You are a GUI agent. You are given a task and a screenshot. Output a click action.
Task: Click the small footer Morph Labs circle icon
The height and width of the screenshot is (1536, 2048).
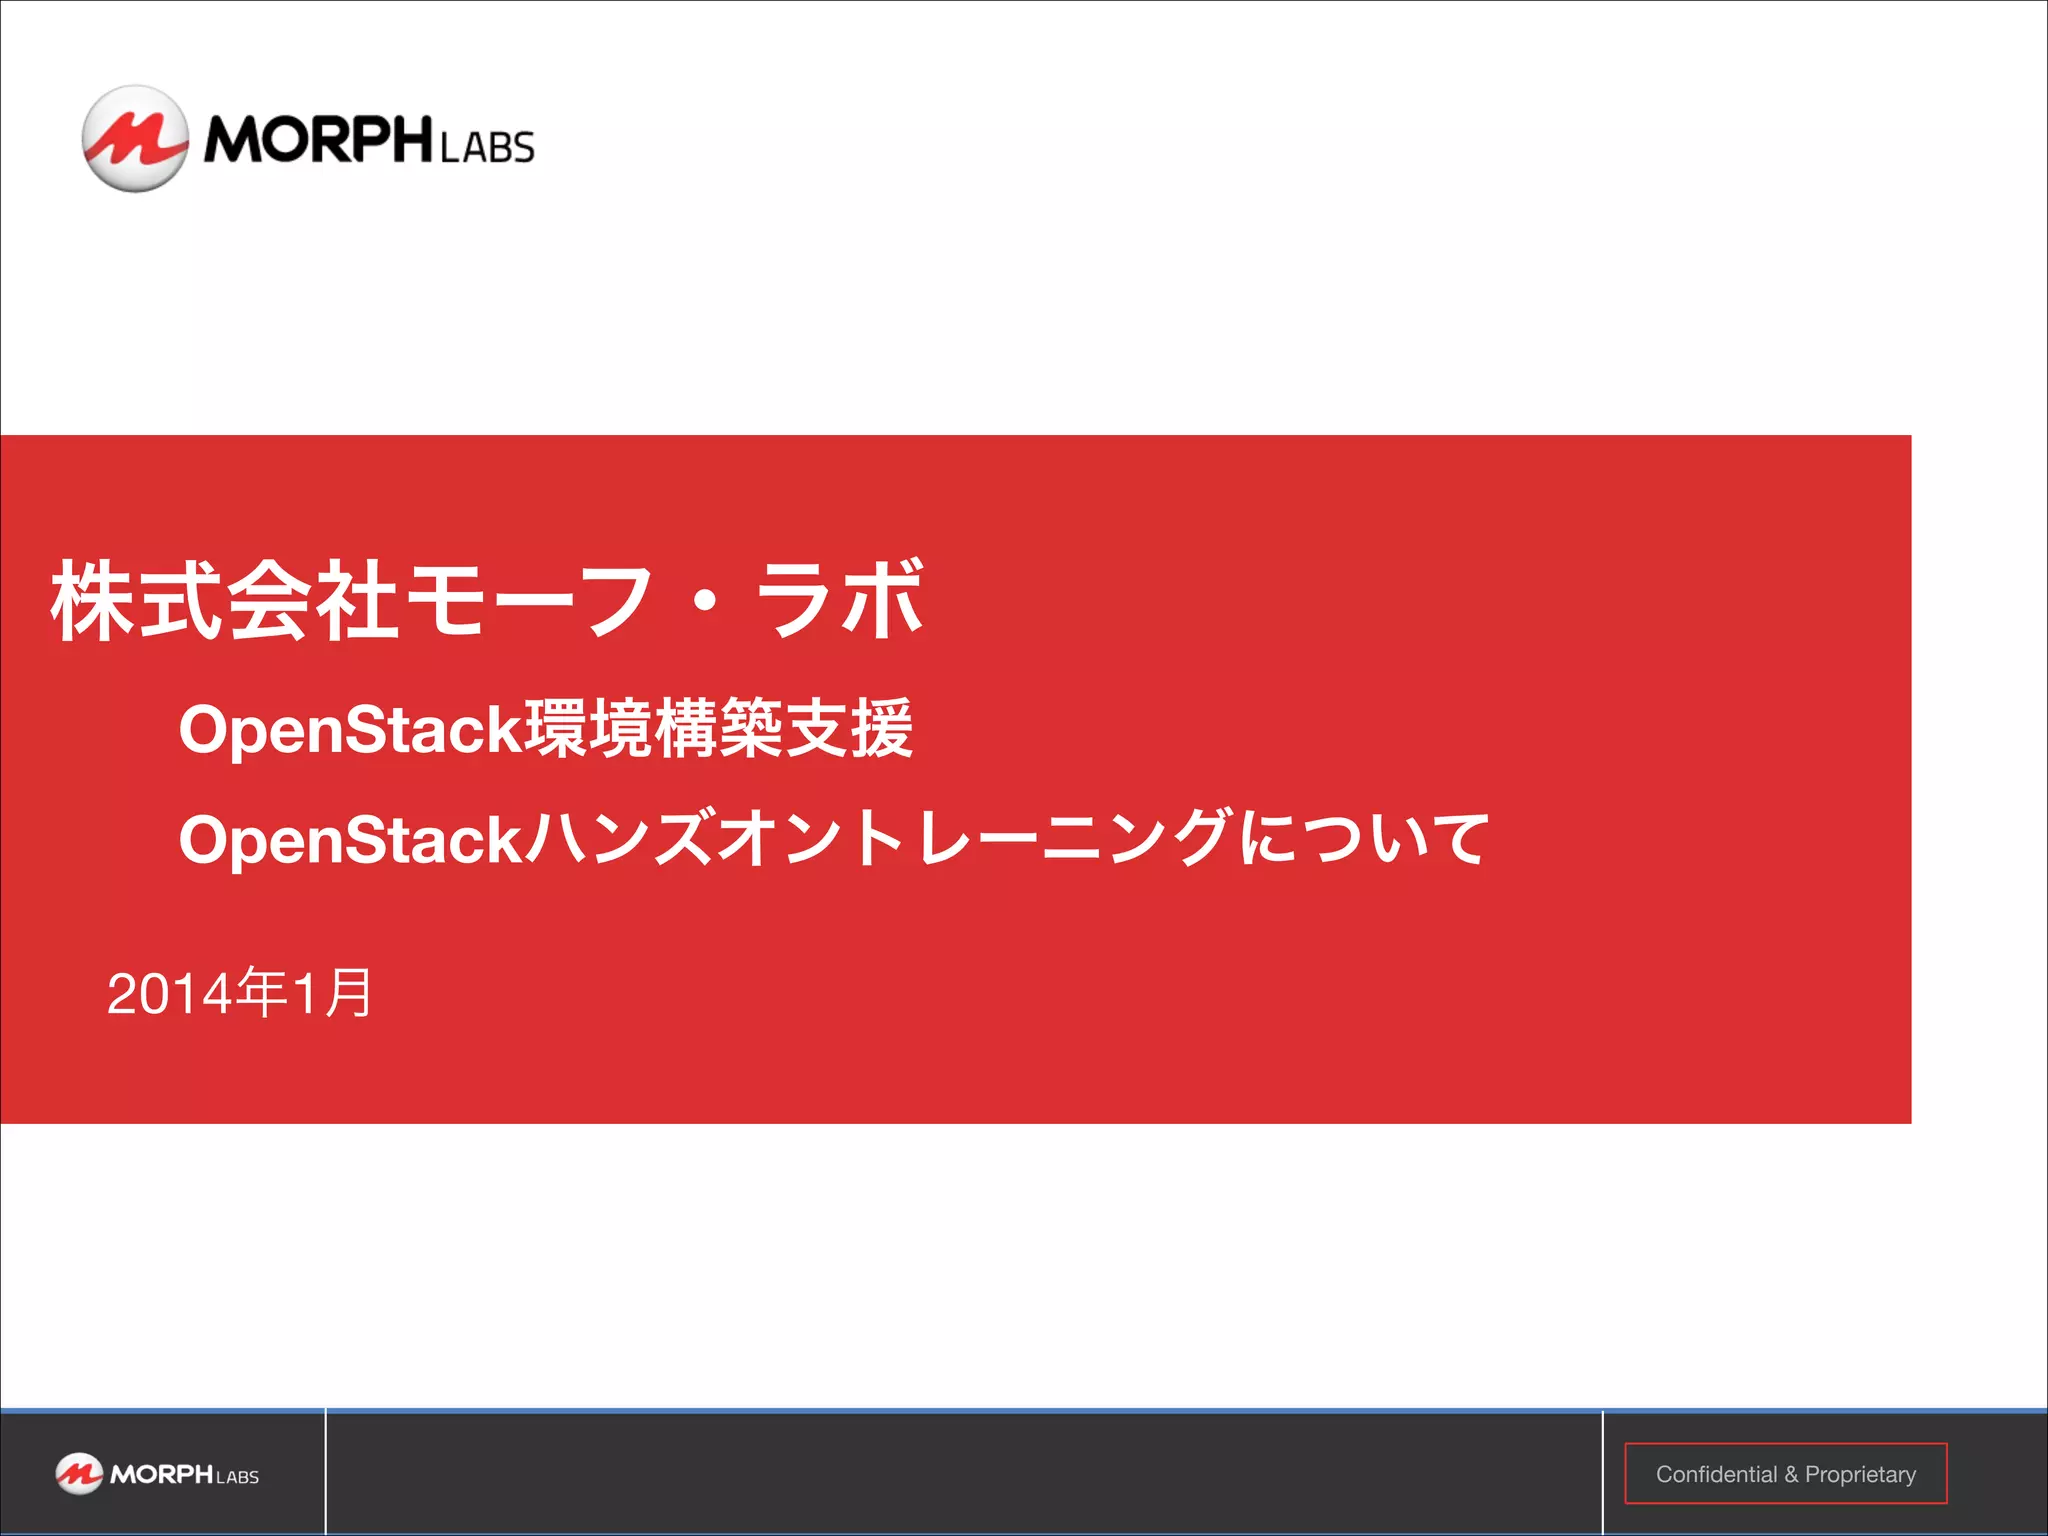tap(78, 1474)
